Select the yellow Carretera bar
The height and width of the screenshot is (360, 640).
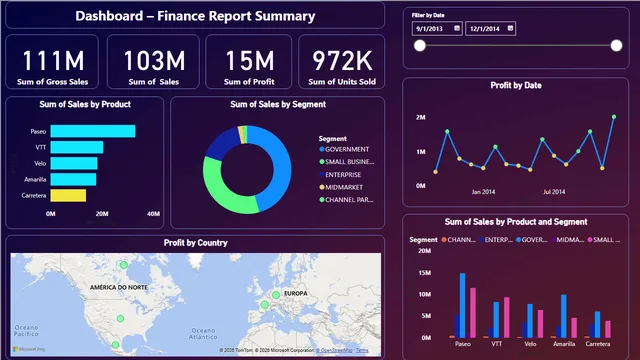(68, 195)
